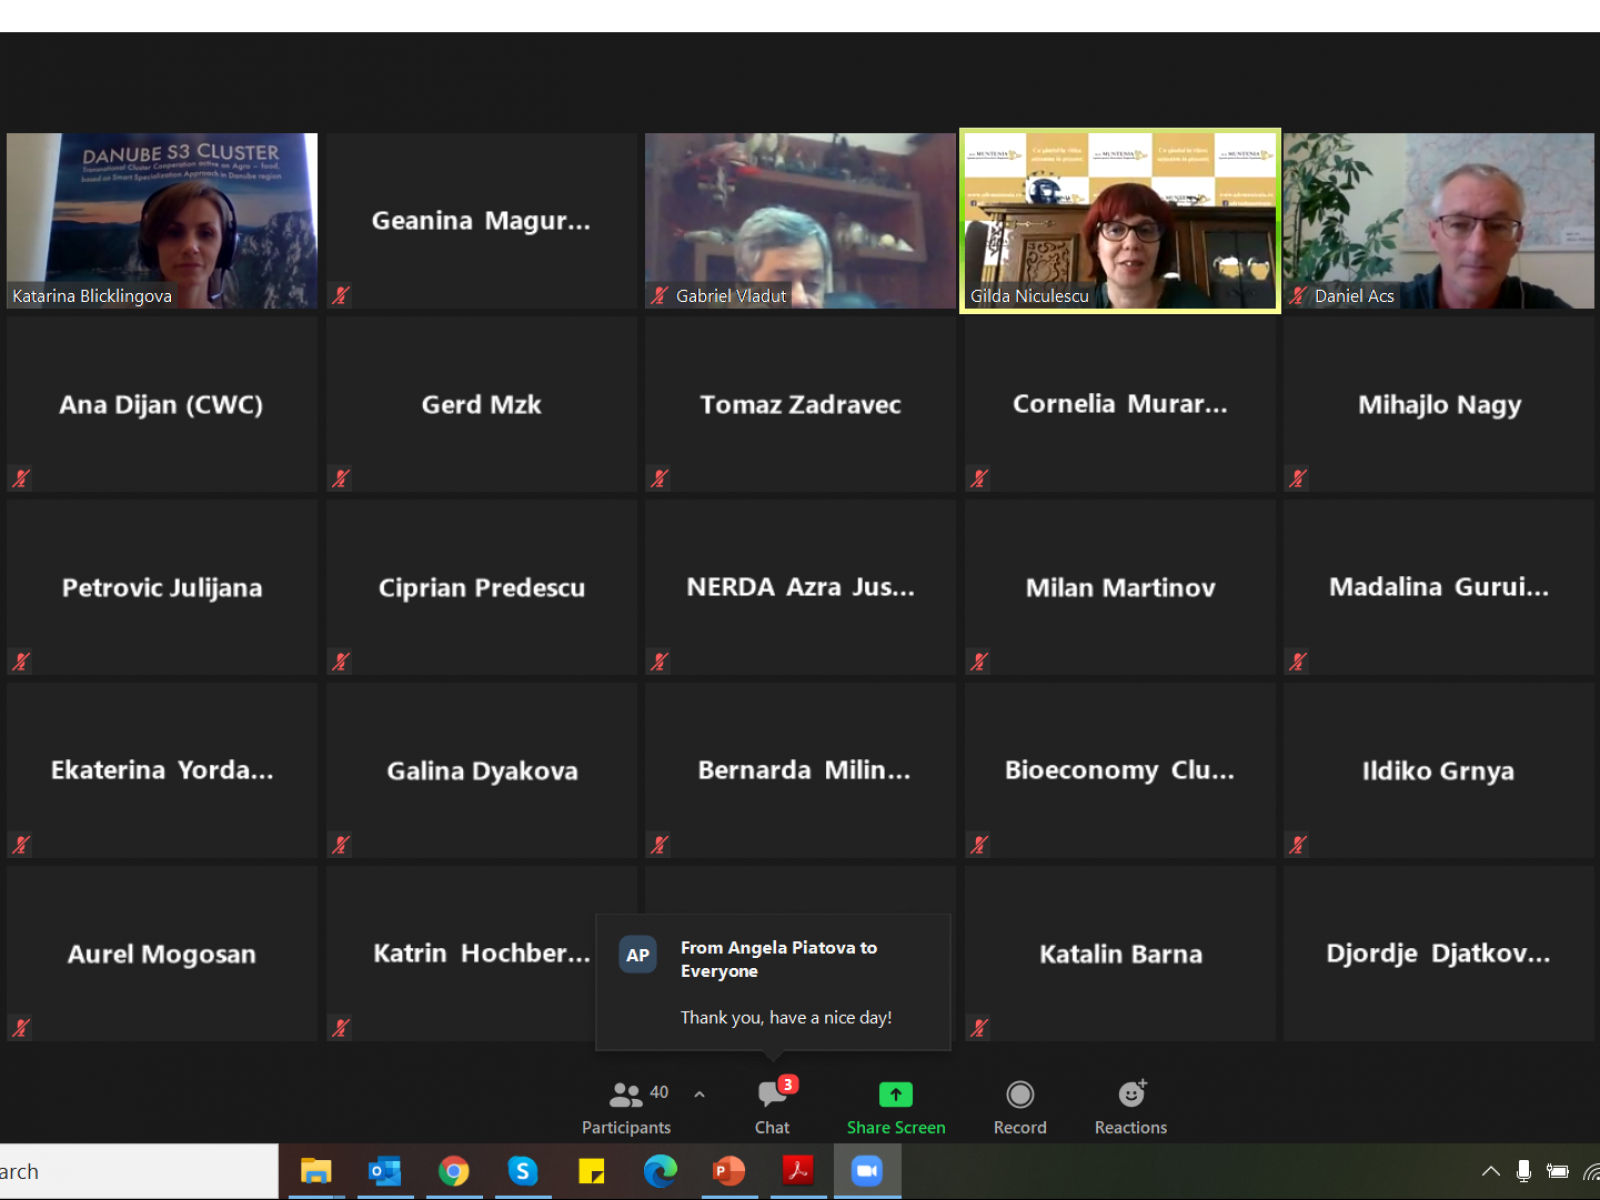
Task: Select Katarina Blicklingova's video tile
Action: coord(162,220)
